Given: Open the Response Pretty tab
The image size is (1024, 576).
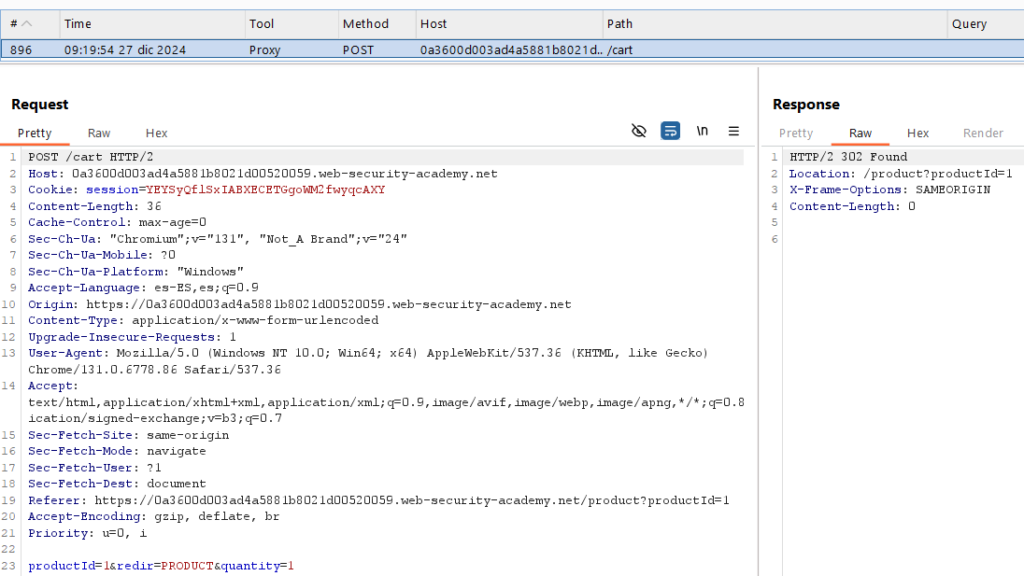Looking at the screenshot, I should pos(796,133).
